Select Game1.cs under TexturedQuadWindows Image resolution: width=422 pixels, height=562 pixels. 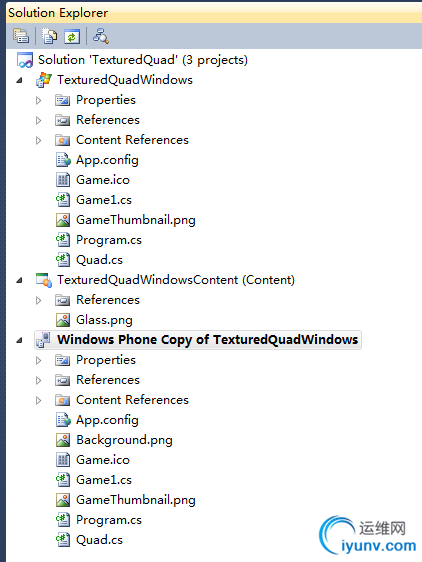tap(104, 200)
